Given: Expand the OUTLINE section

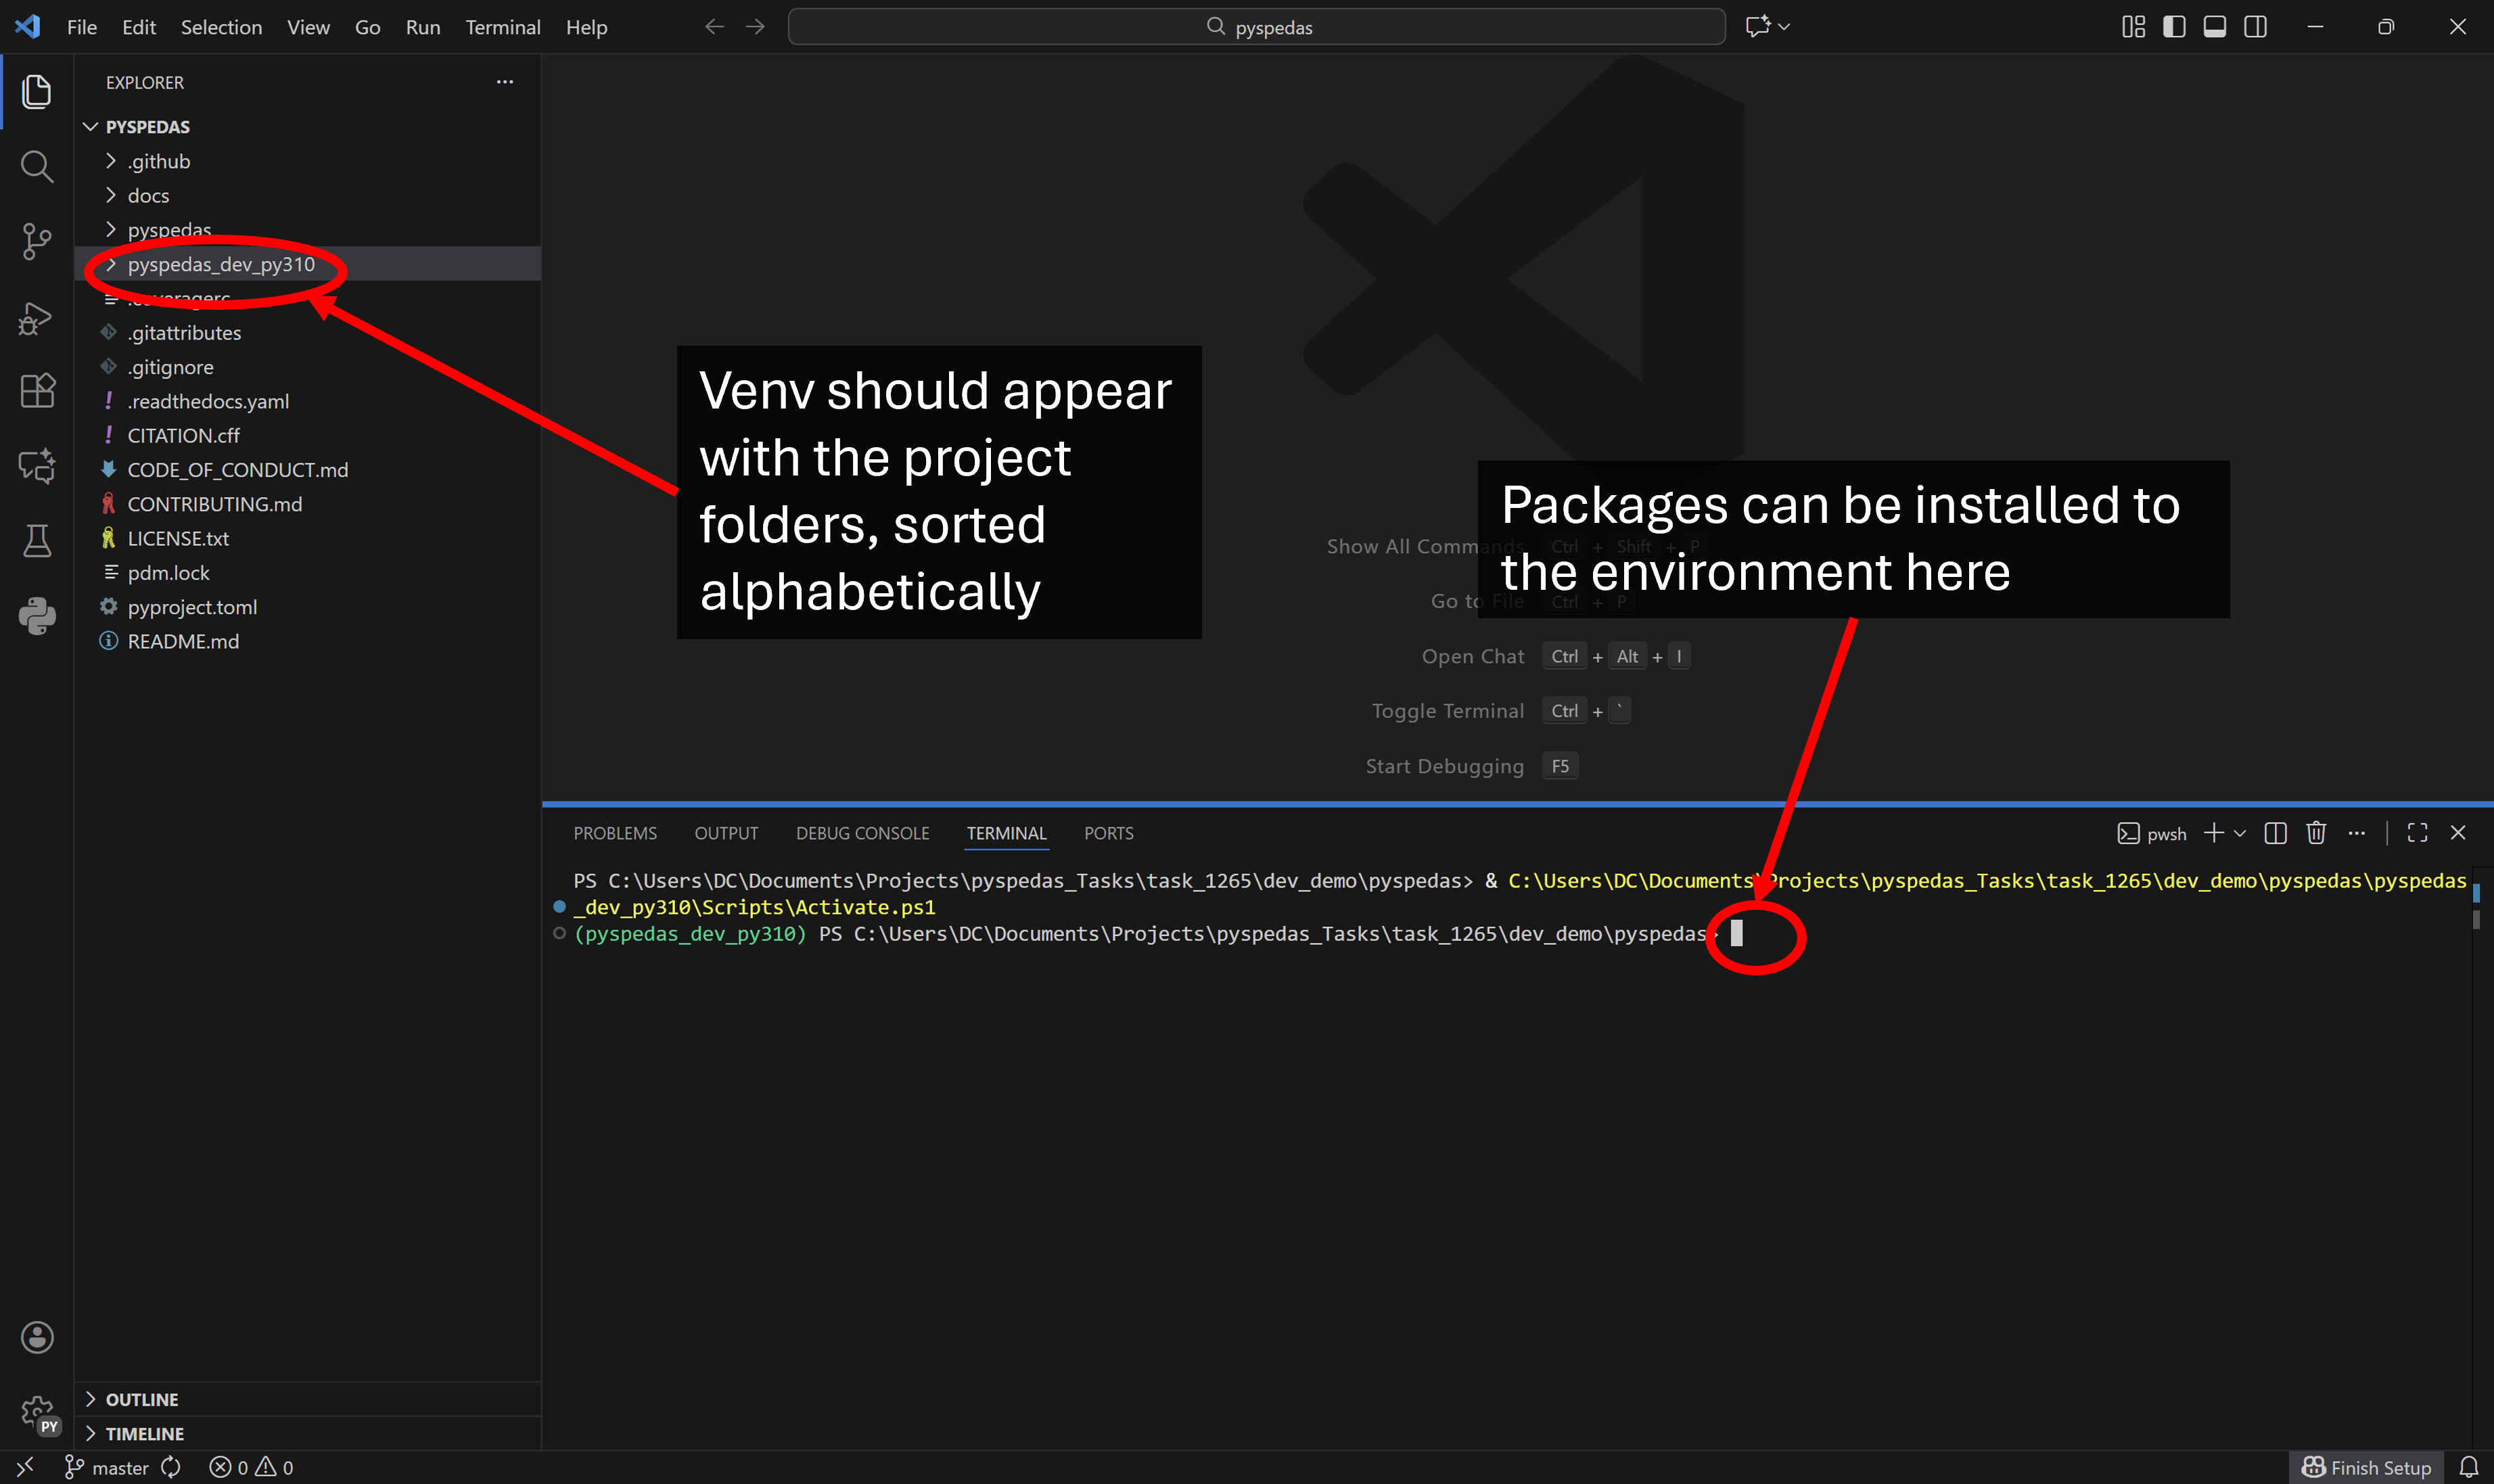Looking at the screenshot, I should tap(308, 1399).
